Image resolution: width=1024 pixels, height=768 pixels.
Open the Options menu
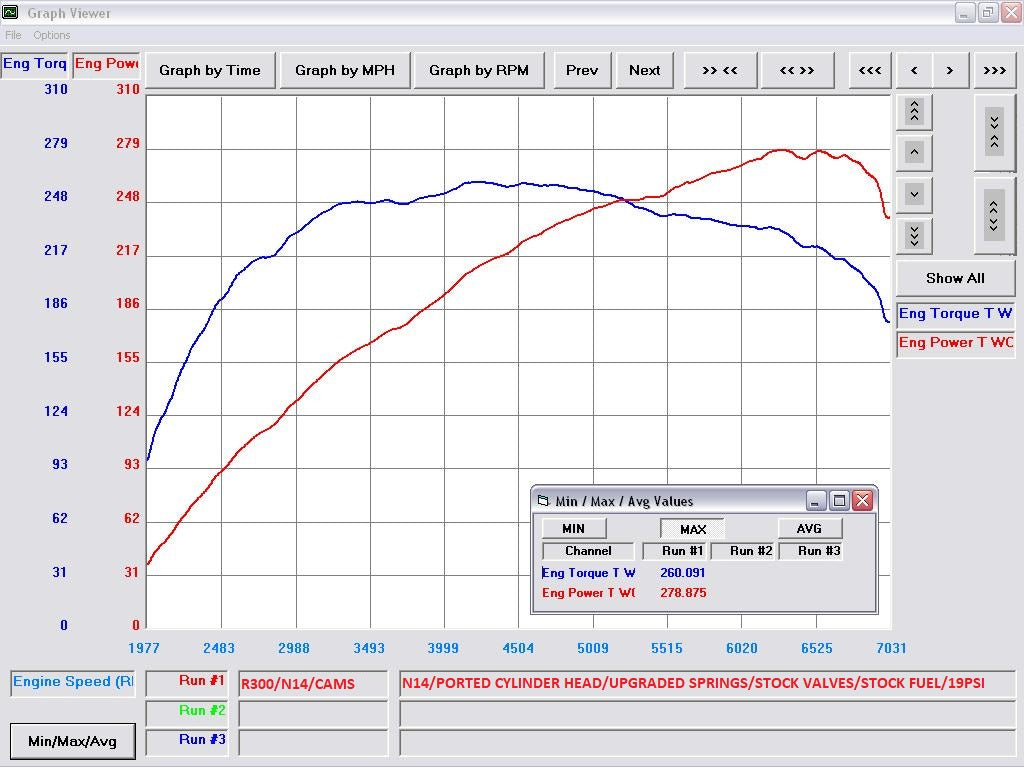tap(52, 35)
